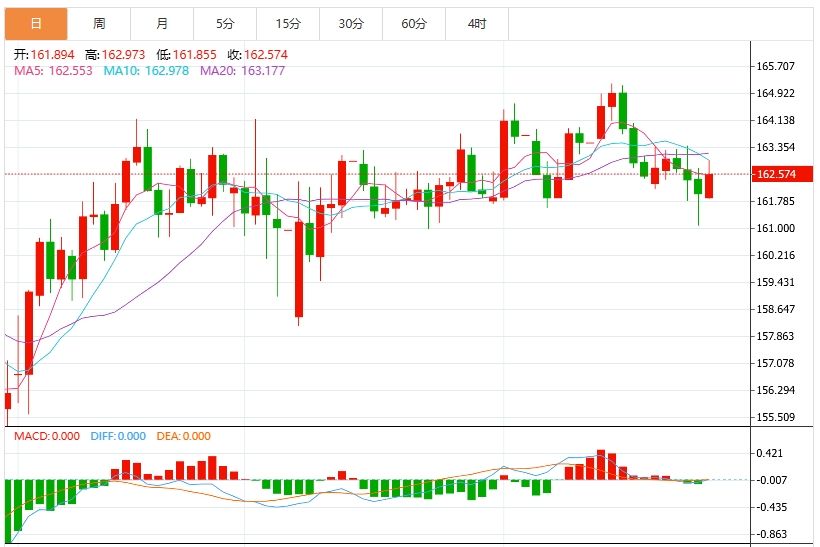Click the 164.138 price axis label
Image resolution: width=820 pixels, height=547 pixels.
(776, 120)
